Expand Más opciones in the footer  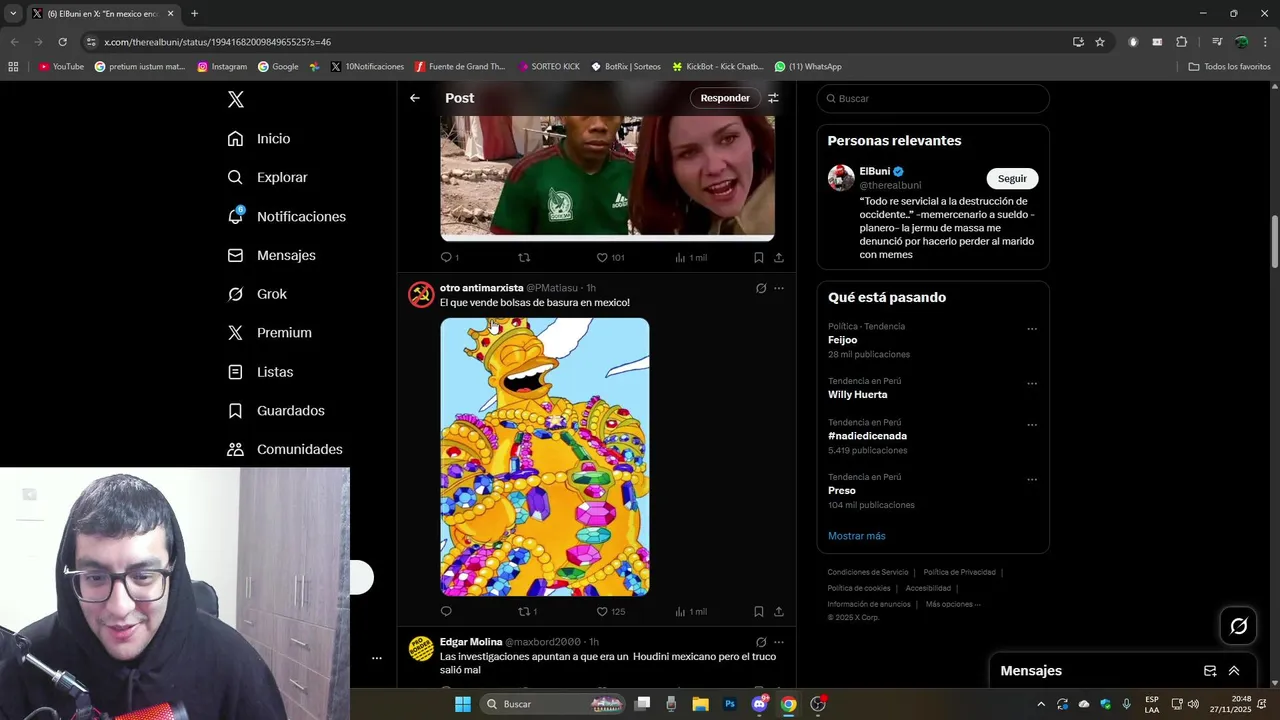point(952,604)
